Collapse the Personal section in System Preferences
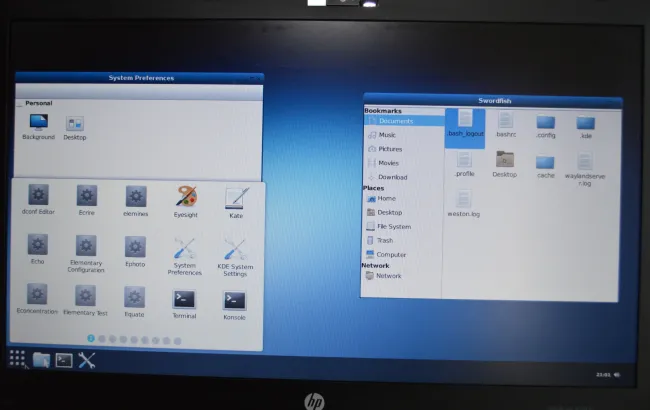The image size is (650, 410). point(19,104)
